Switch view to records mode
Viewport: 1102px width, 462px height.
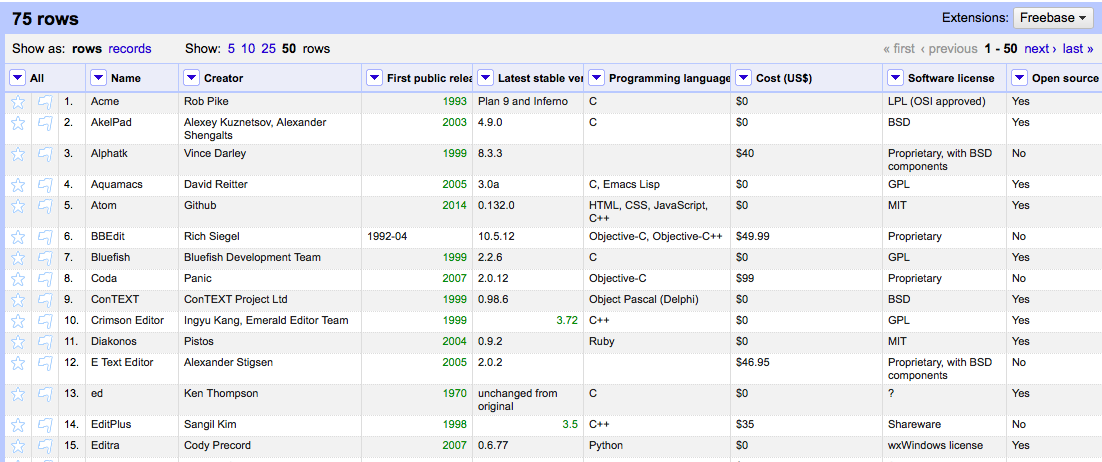click(130, 48)
